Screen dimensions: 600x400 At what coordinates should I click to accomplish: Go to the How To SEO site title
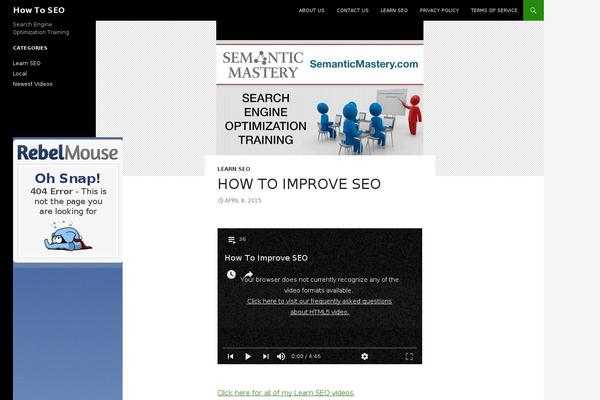pos(39,10)
